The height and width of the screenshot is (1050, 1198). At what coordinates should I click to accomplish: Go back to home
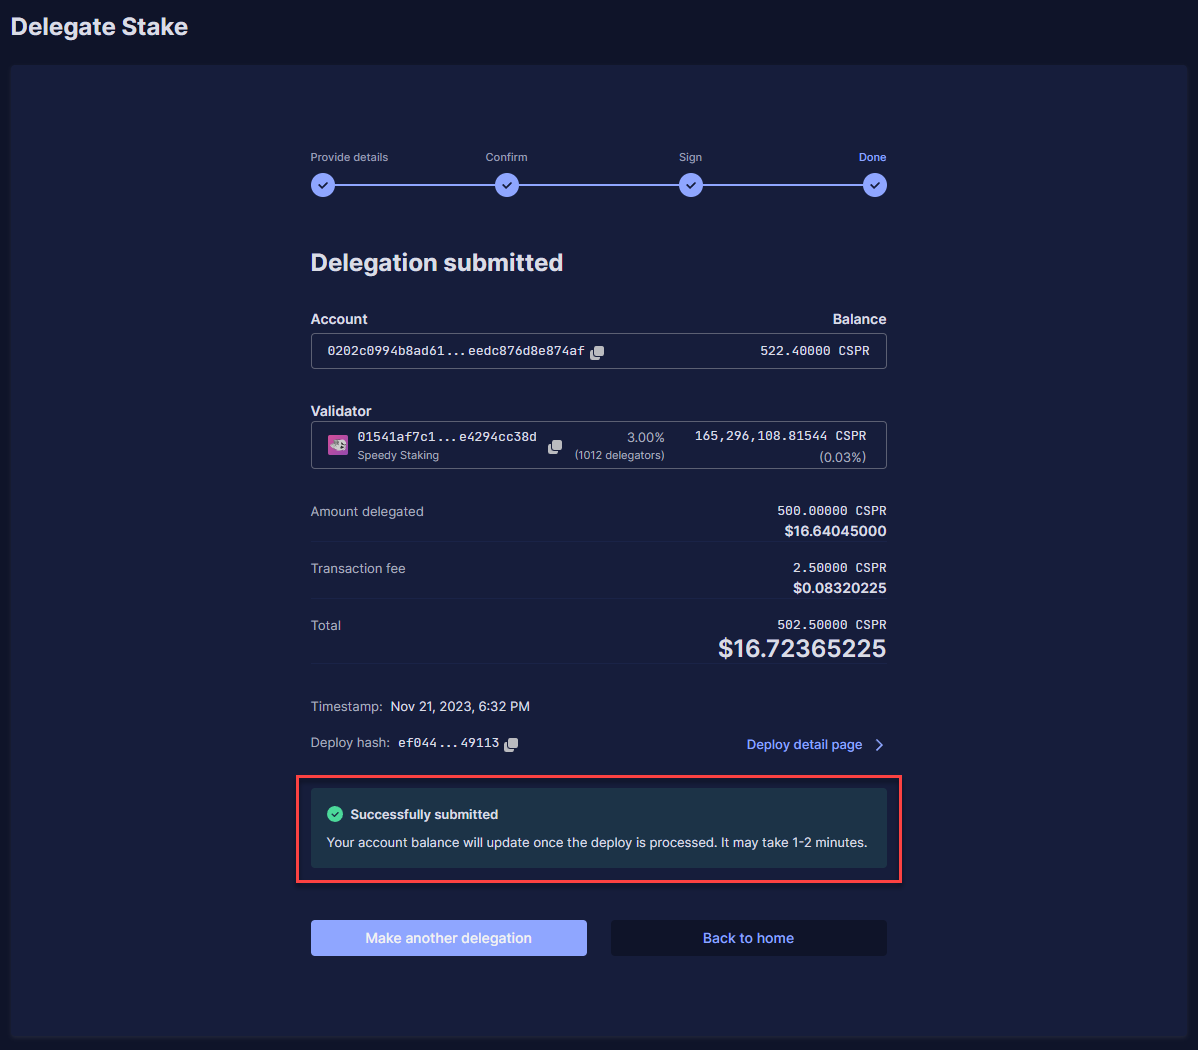pos(748,938)
